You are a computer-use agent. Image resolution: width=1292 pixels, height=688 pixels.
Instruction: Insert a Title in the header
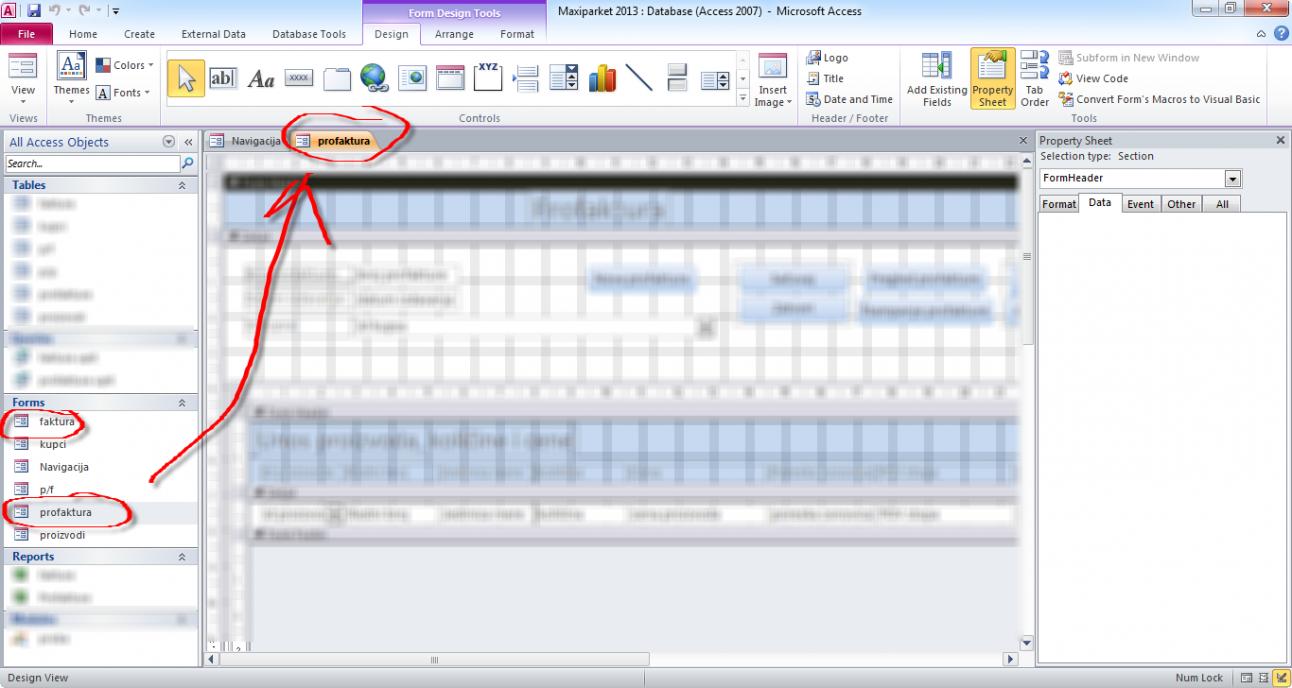coord(825,78)
